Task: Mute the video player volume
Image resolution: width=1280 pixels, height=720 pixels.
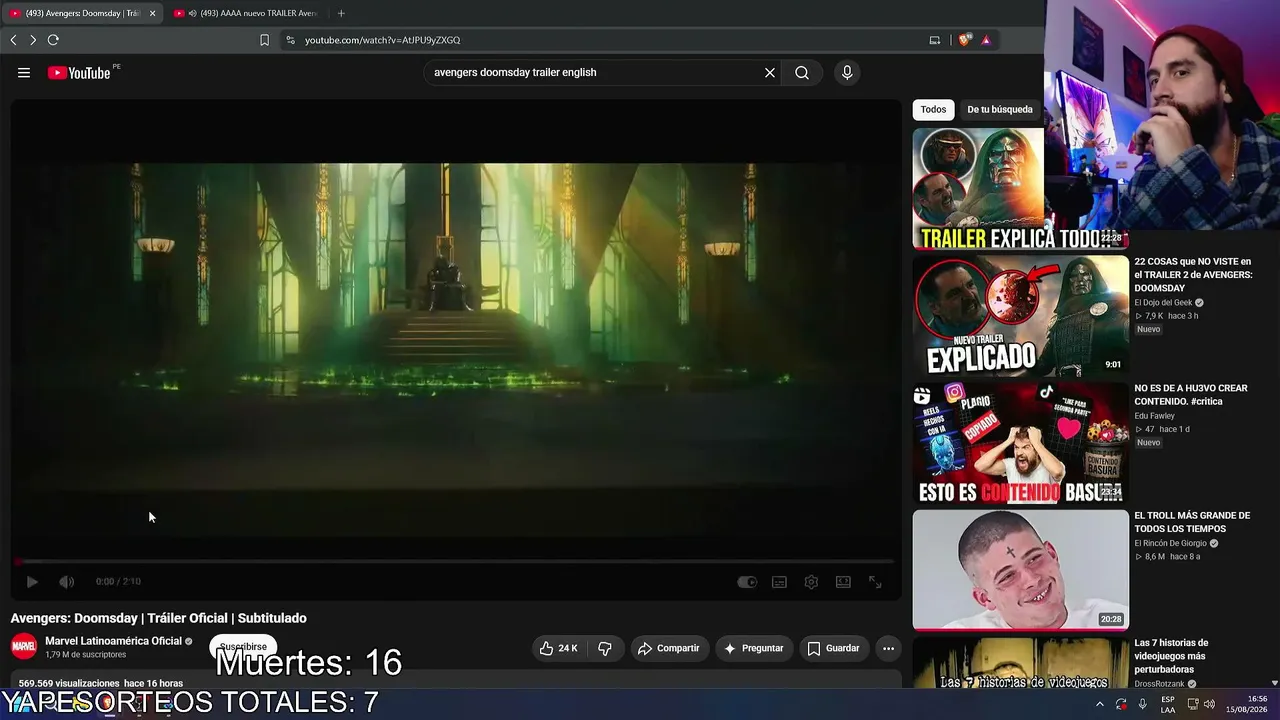Action: (66, 582)
